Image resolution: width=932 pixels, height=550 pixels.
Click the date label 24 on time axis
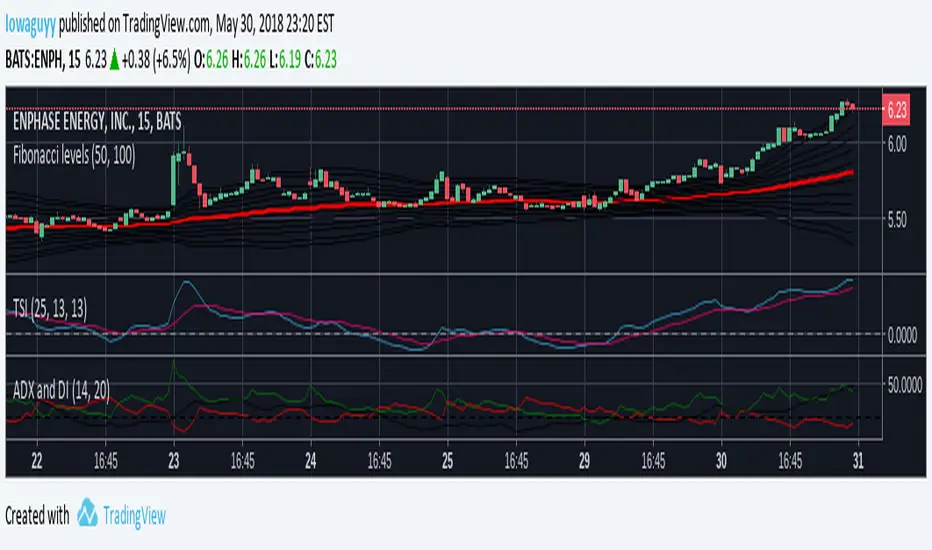pos(310,461)
